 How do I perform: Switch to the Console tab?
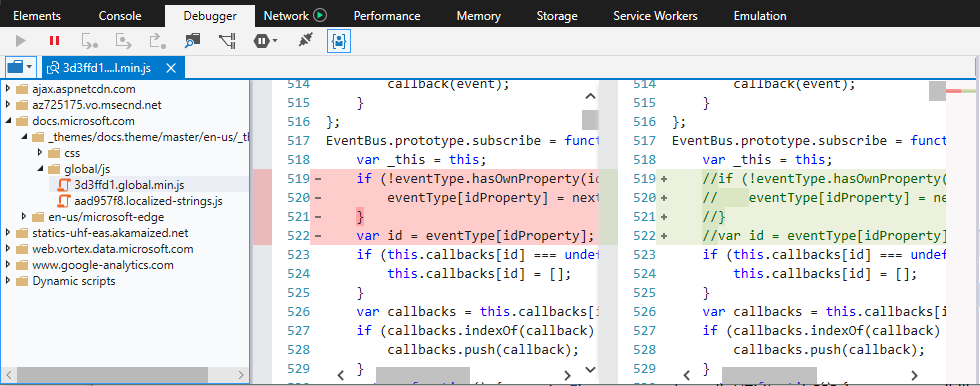[120, 16]
